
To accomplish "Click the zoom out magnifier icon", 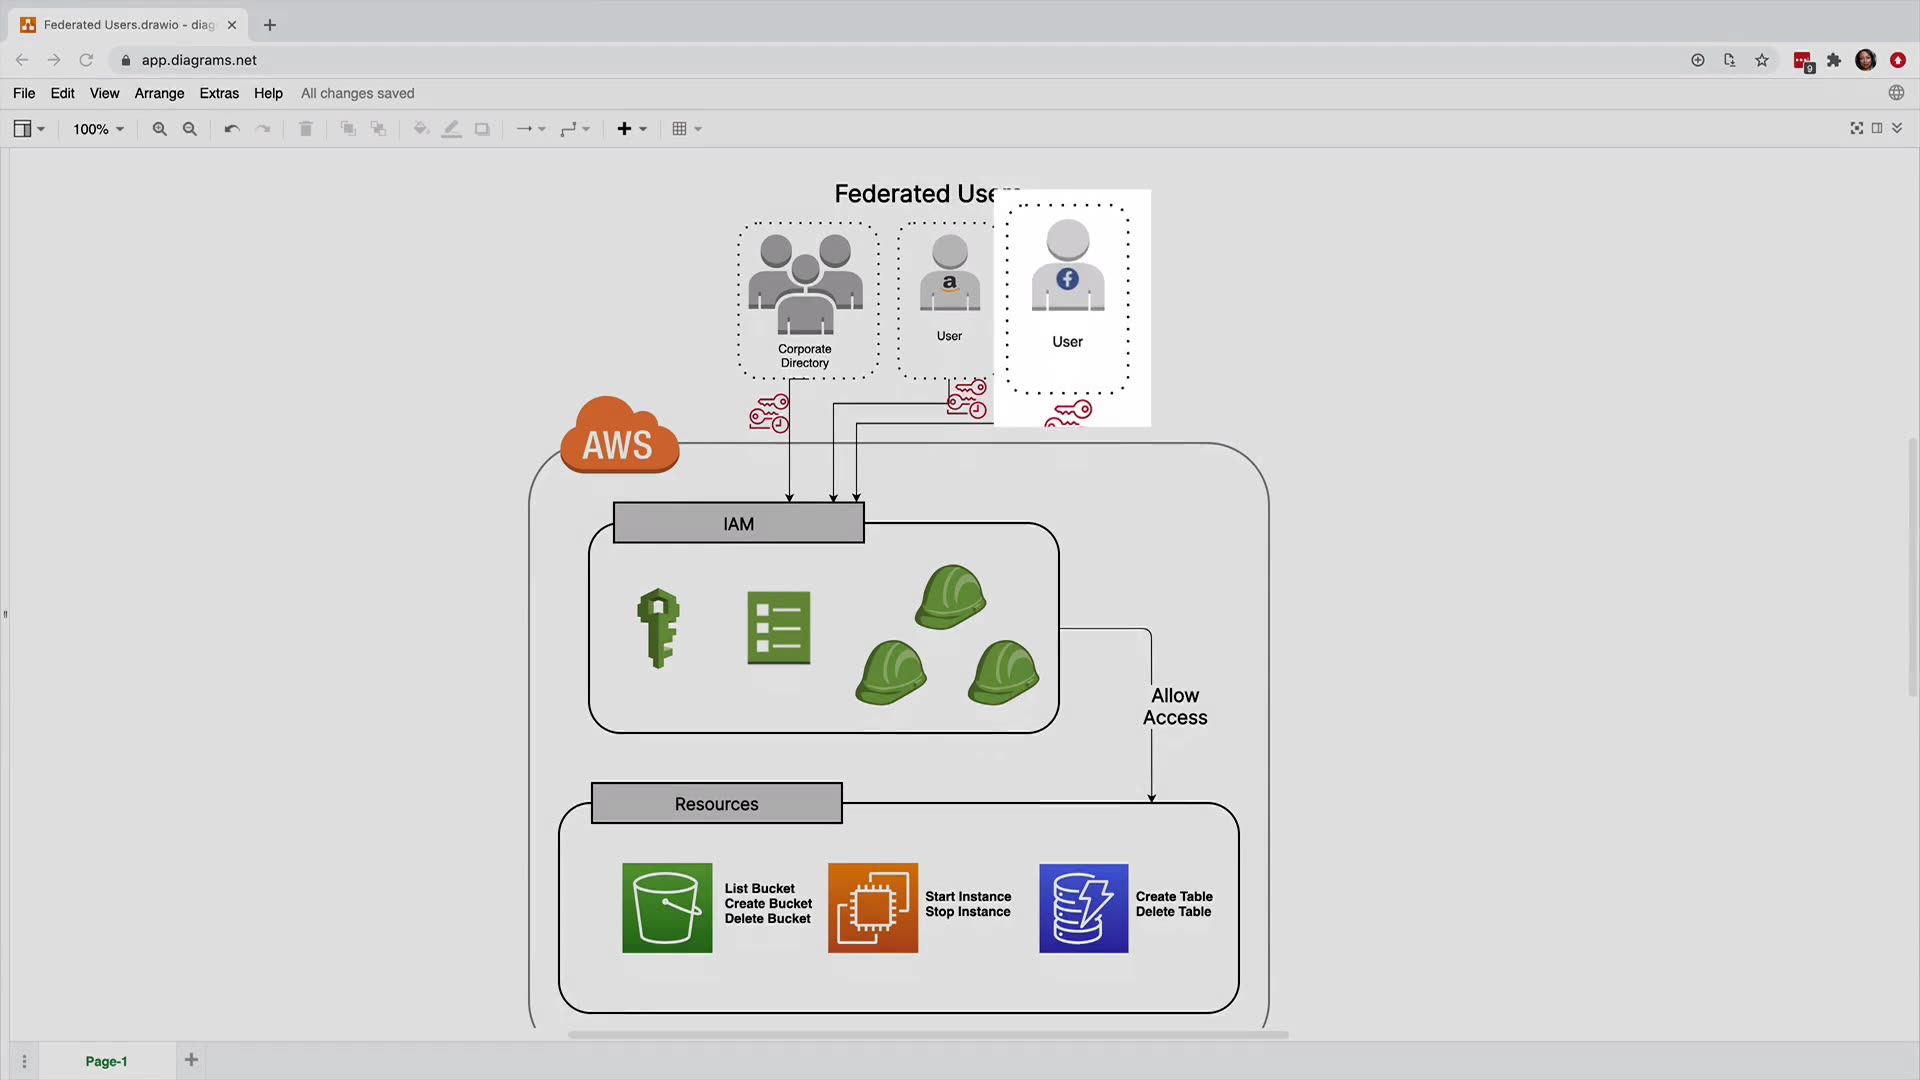I will point(190,129).
